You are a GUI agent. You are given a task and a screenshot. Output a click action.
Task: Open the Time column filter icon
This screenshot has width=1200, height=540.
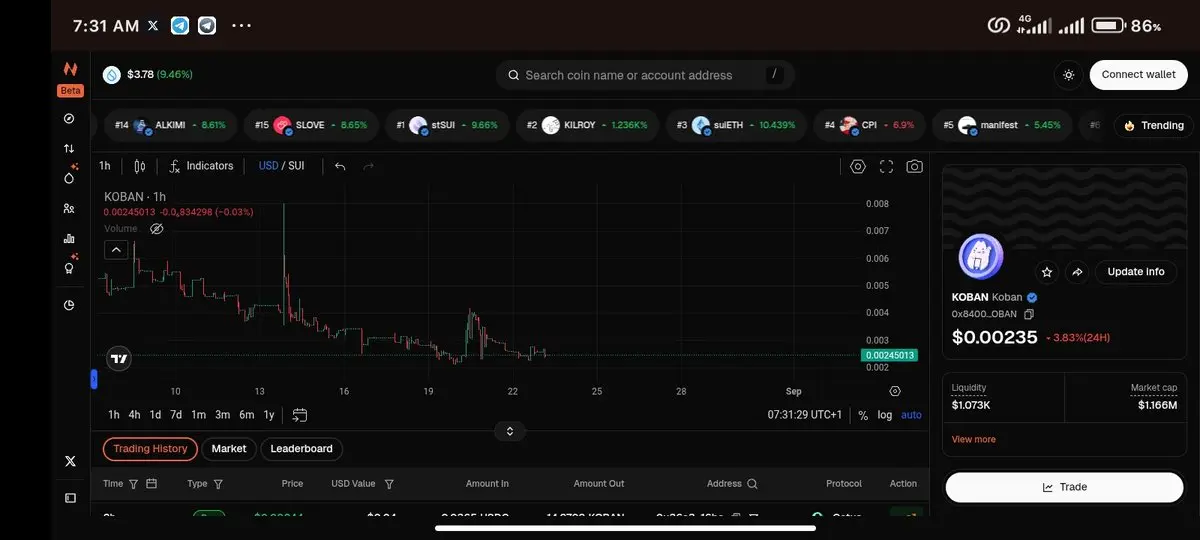pyautogui.click(x=134, y=484)
